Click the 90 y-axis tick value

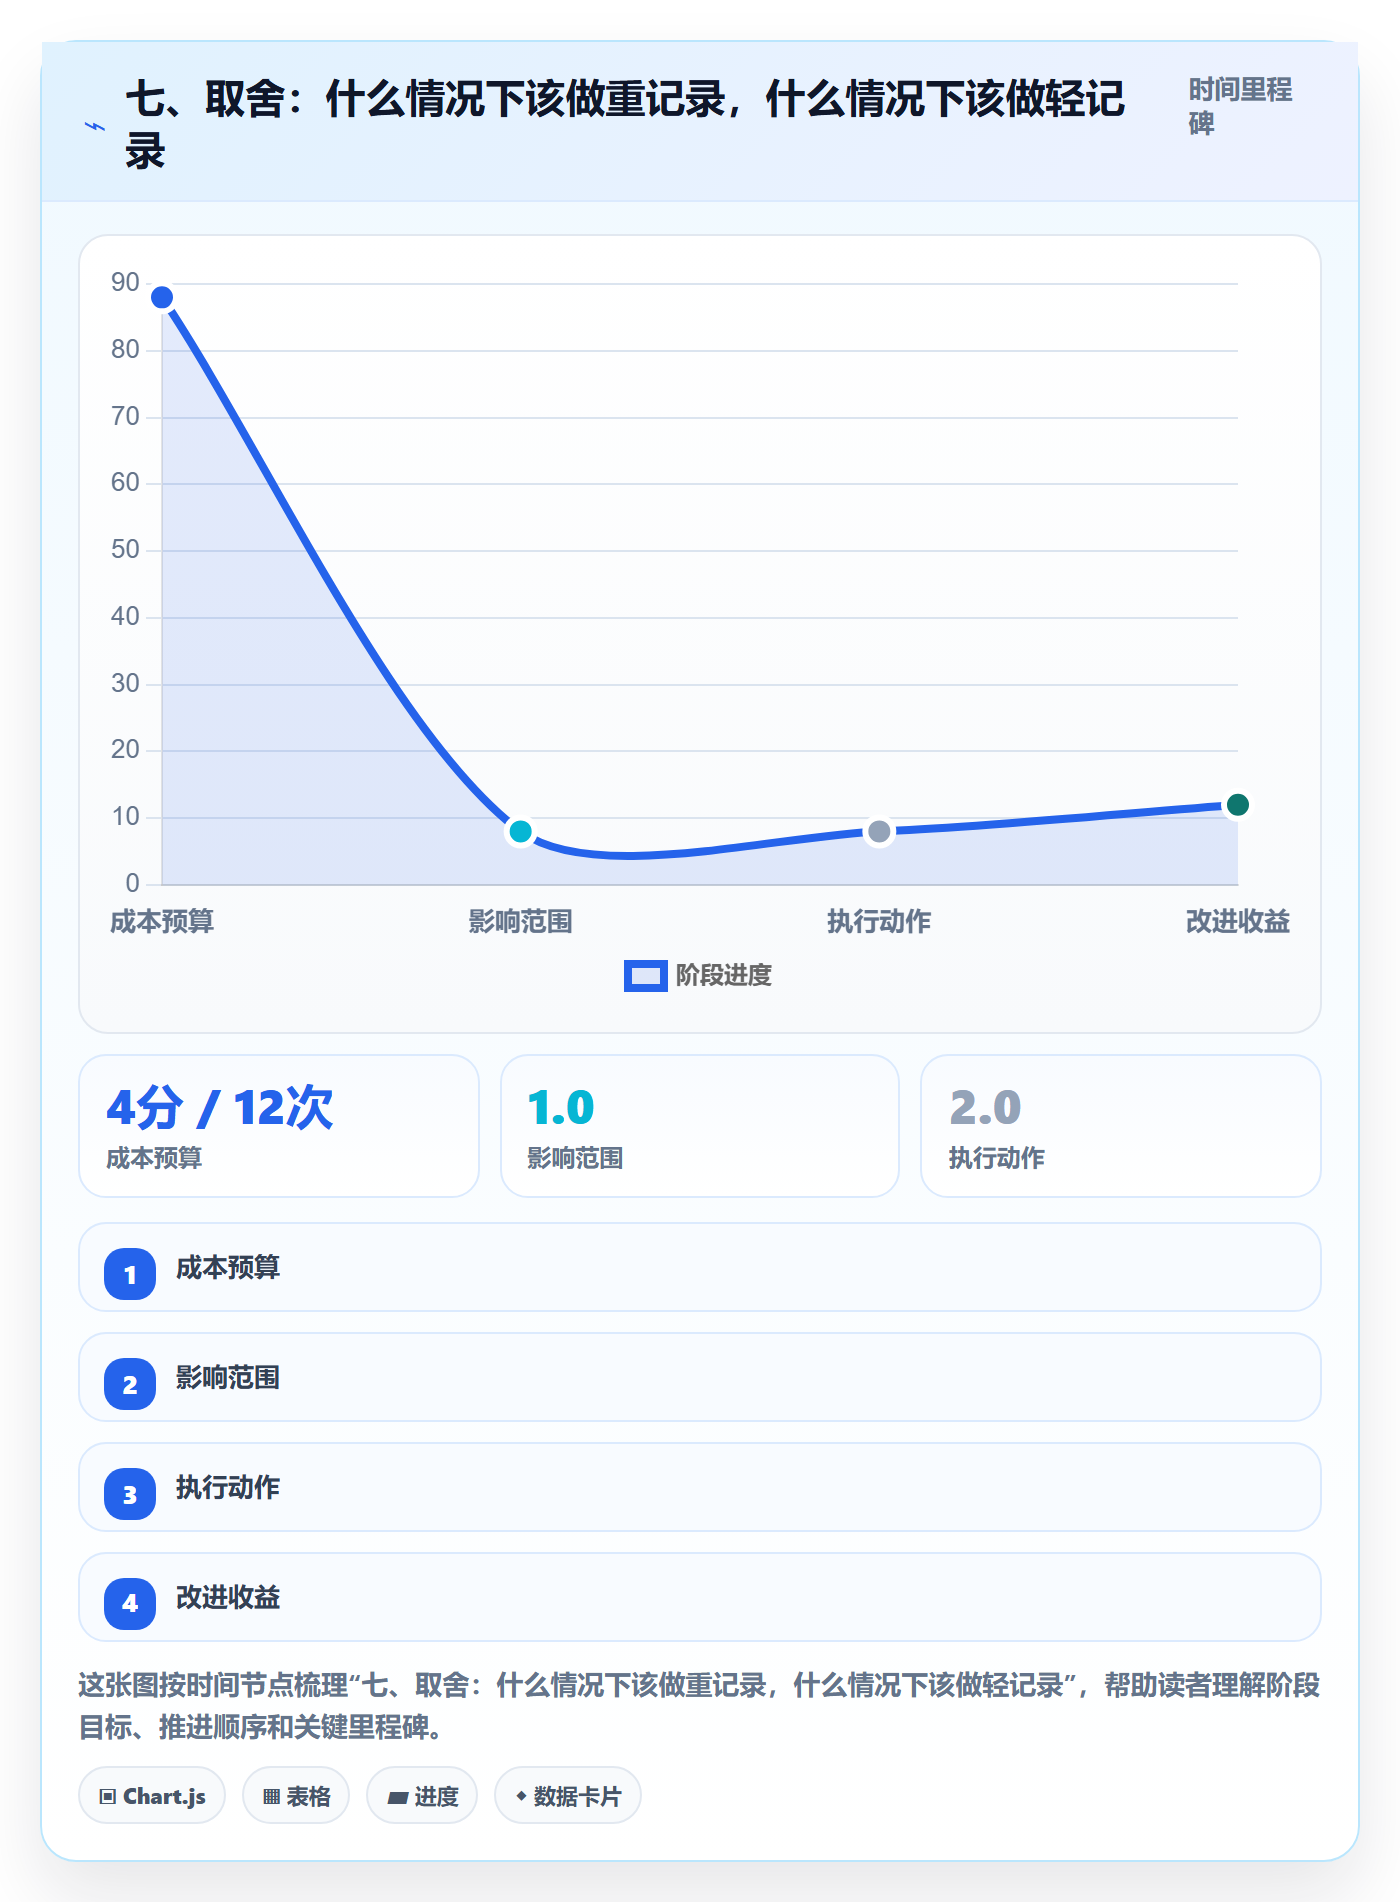125,283
